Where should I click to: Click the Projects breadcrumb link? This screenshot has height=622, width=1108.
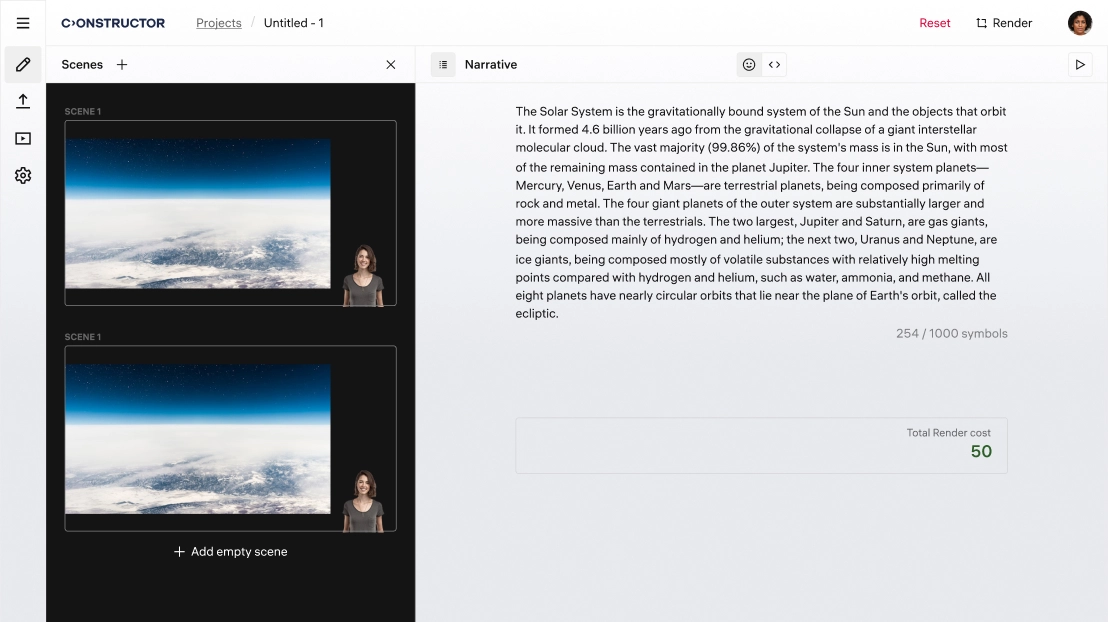(219, 23)
